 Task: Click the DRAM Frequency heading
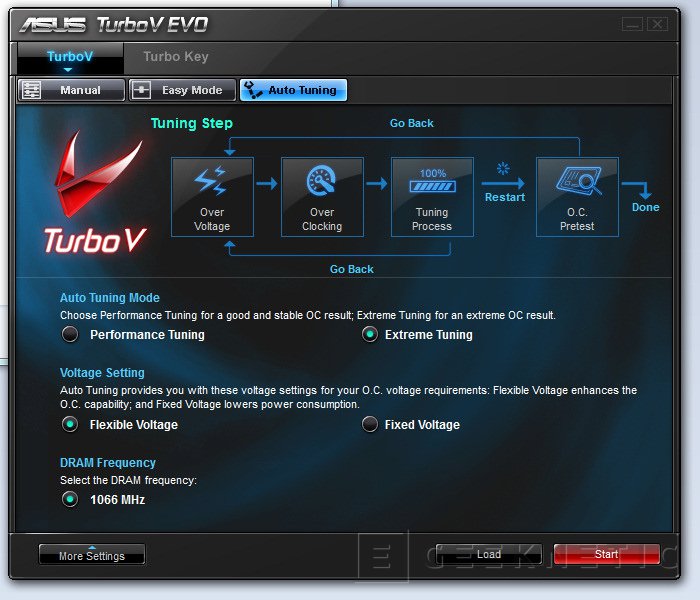[108, 463]
